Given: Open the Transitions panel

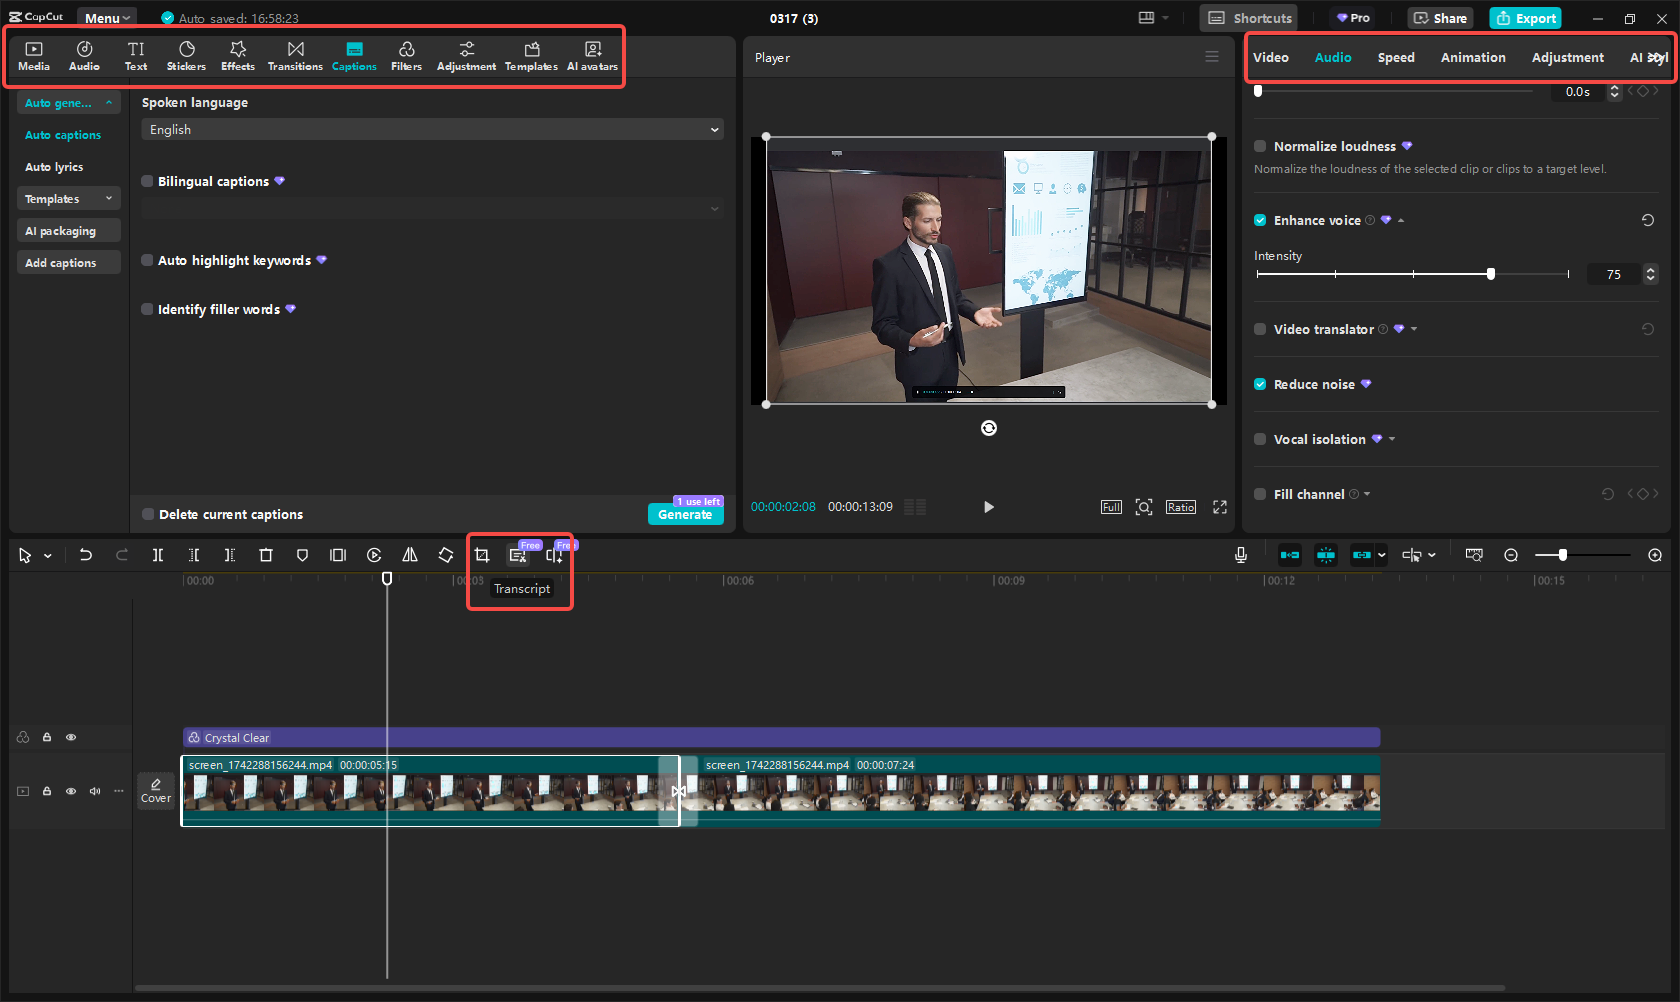Looking at the screenshot, I should click(295, 56).
